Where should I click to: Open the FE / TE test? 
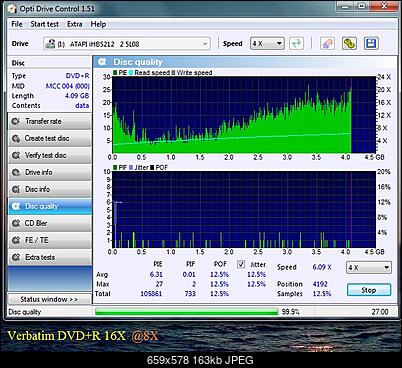(x=50, y=240)
